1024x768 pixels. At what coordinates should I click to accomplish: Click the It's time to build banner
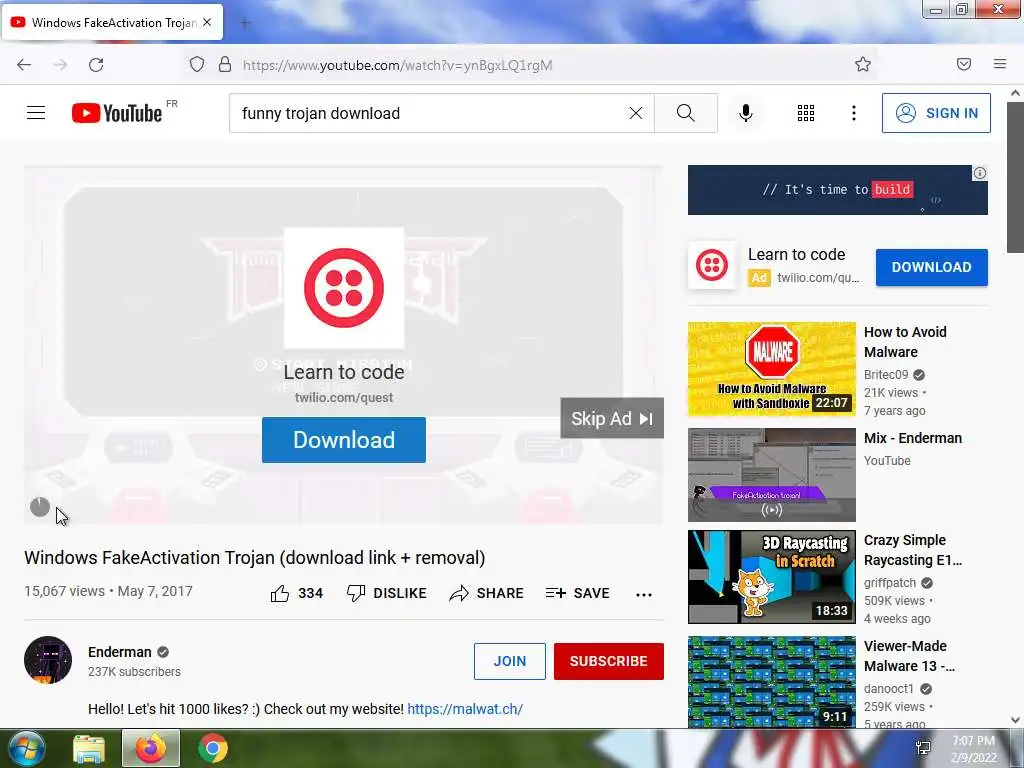[x=837, y=189]
